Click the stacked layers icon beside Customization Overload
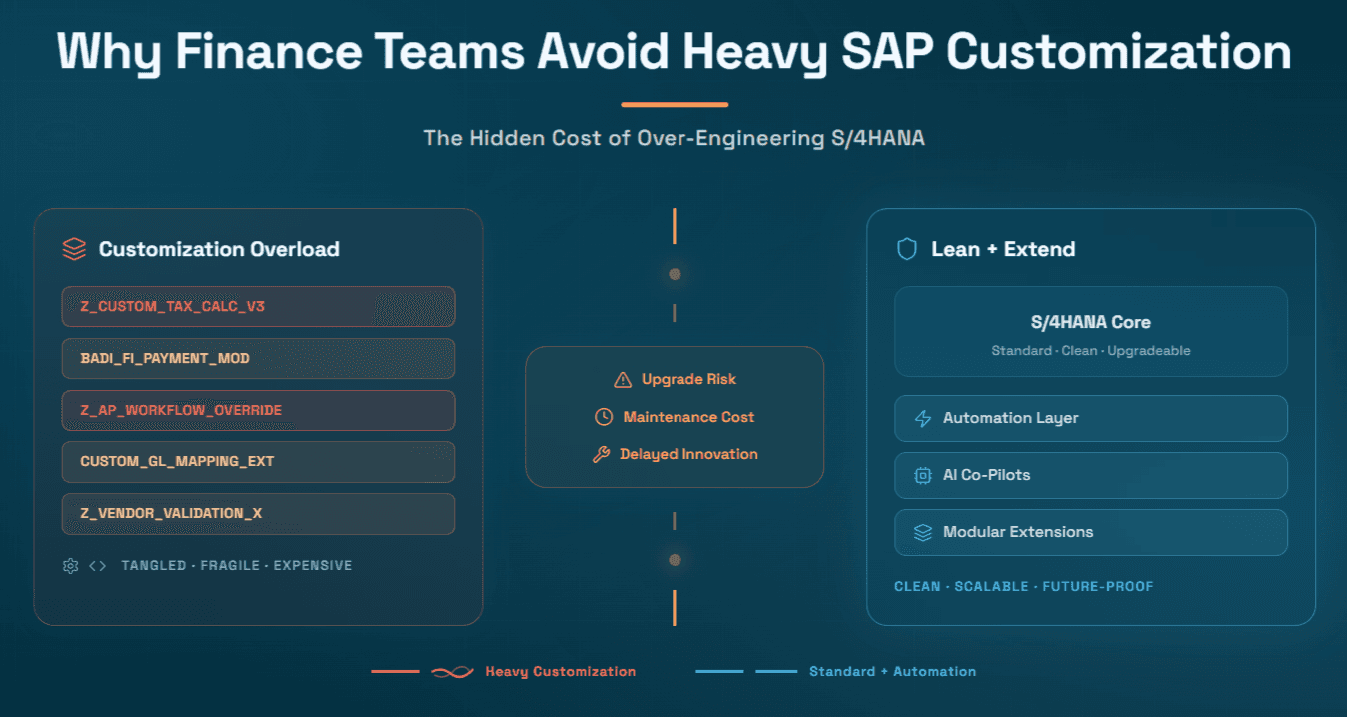Image resolution: width=1347 pixels, height=717 pixels. 74,249
